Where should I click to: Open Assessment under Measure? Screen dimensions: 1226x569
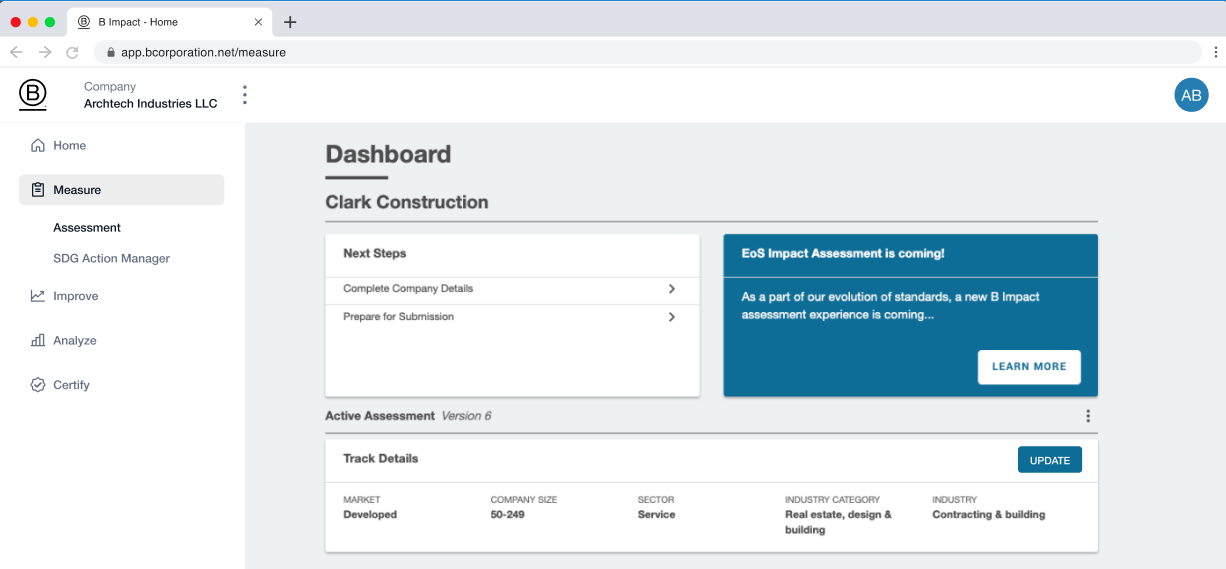pos(87,228)
